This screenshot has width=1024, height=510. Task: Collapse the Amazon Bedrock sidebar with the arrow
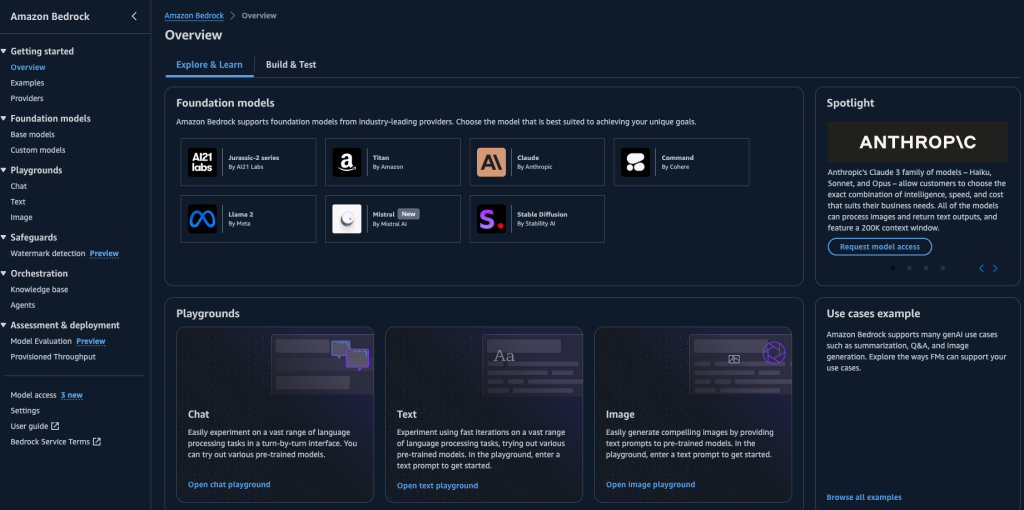[135, 16]
